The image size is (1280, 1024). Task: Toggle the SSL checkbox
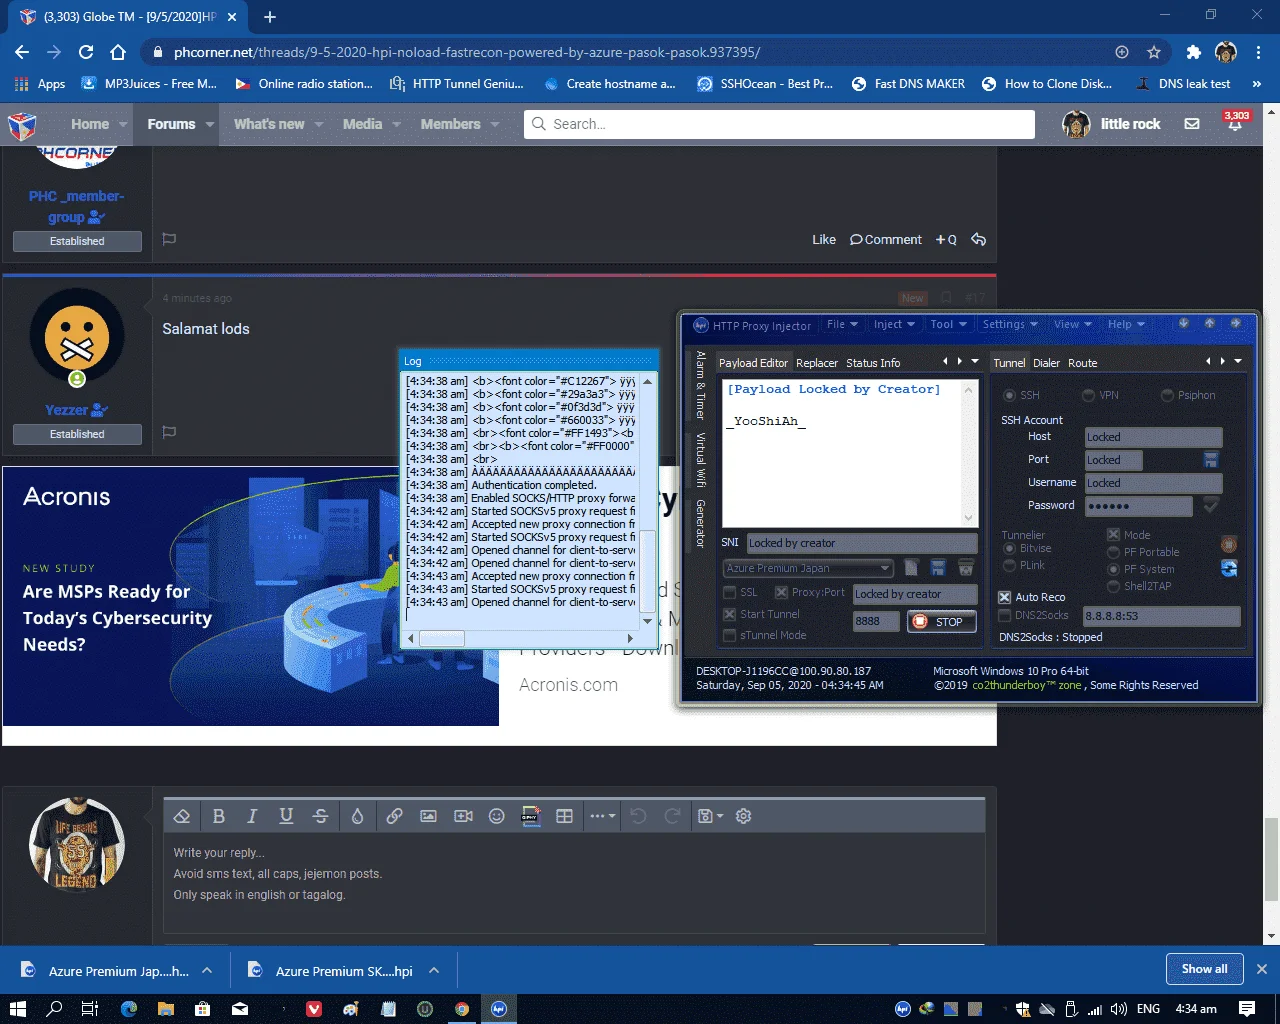click(729, 592)
